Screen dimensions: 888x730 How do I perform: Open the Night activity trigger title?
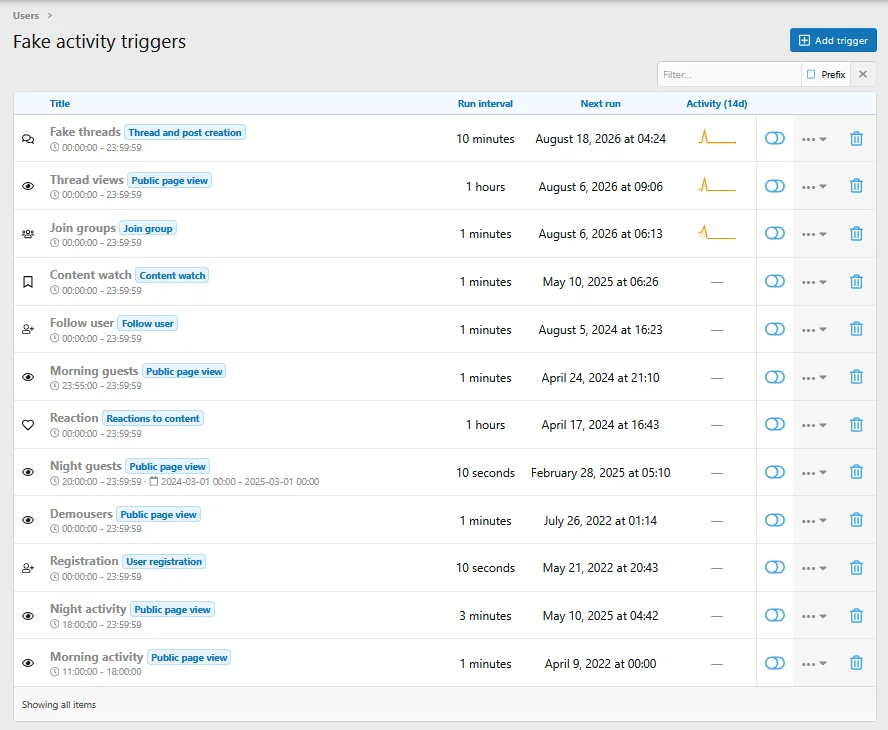click(88, 609)
